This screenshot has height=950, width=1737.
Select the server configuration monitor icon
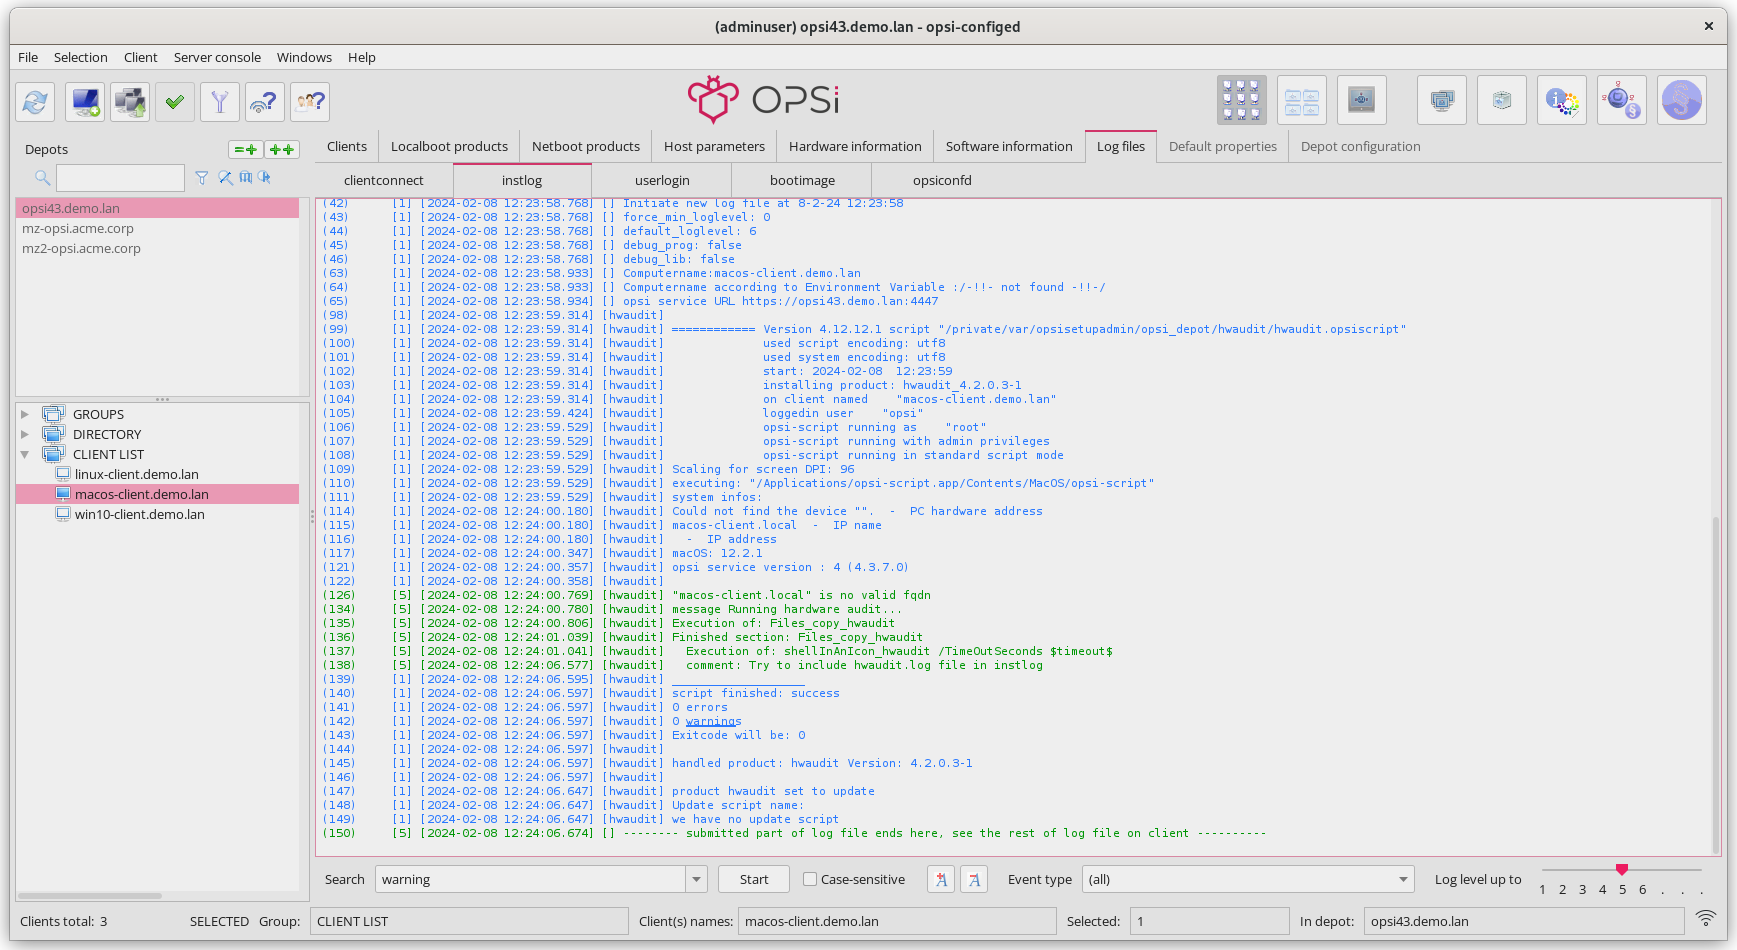(1362, 100)
